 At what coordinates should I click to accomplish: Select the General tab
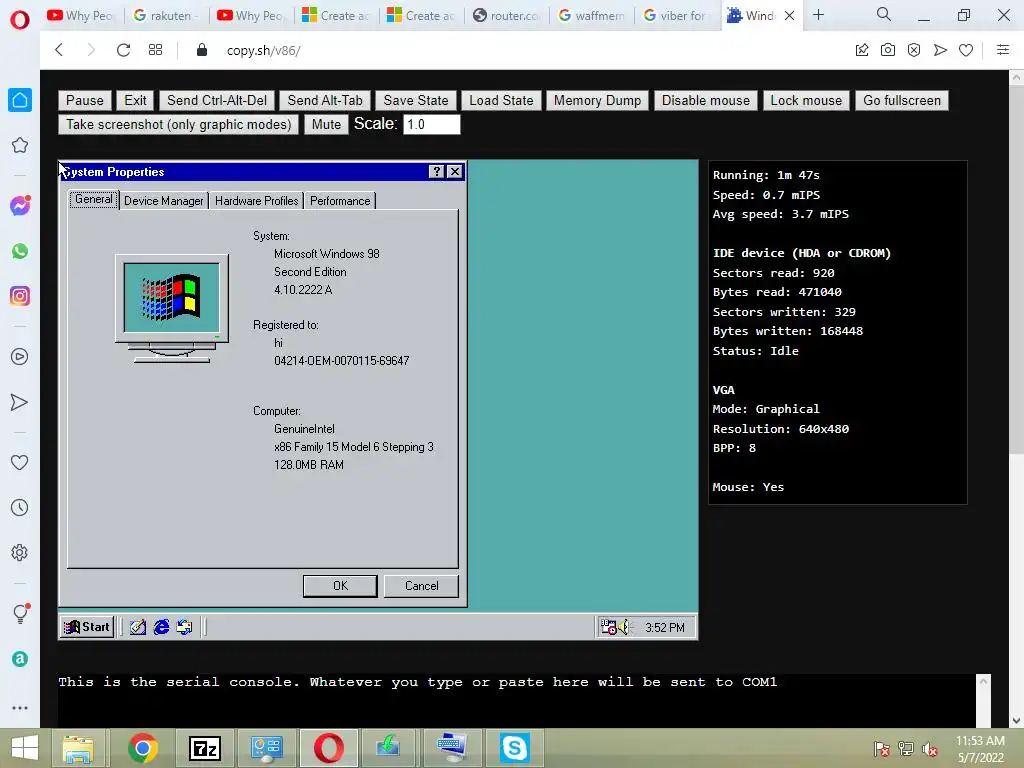(x=94, y=199)
